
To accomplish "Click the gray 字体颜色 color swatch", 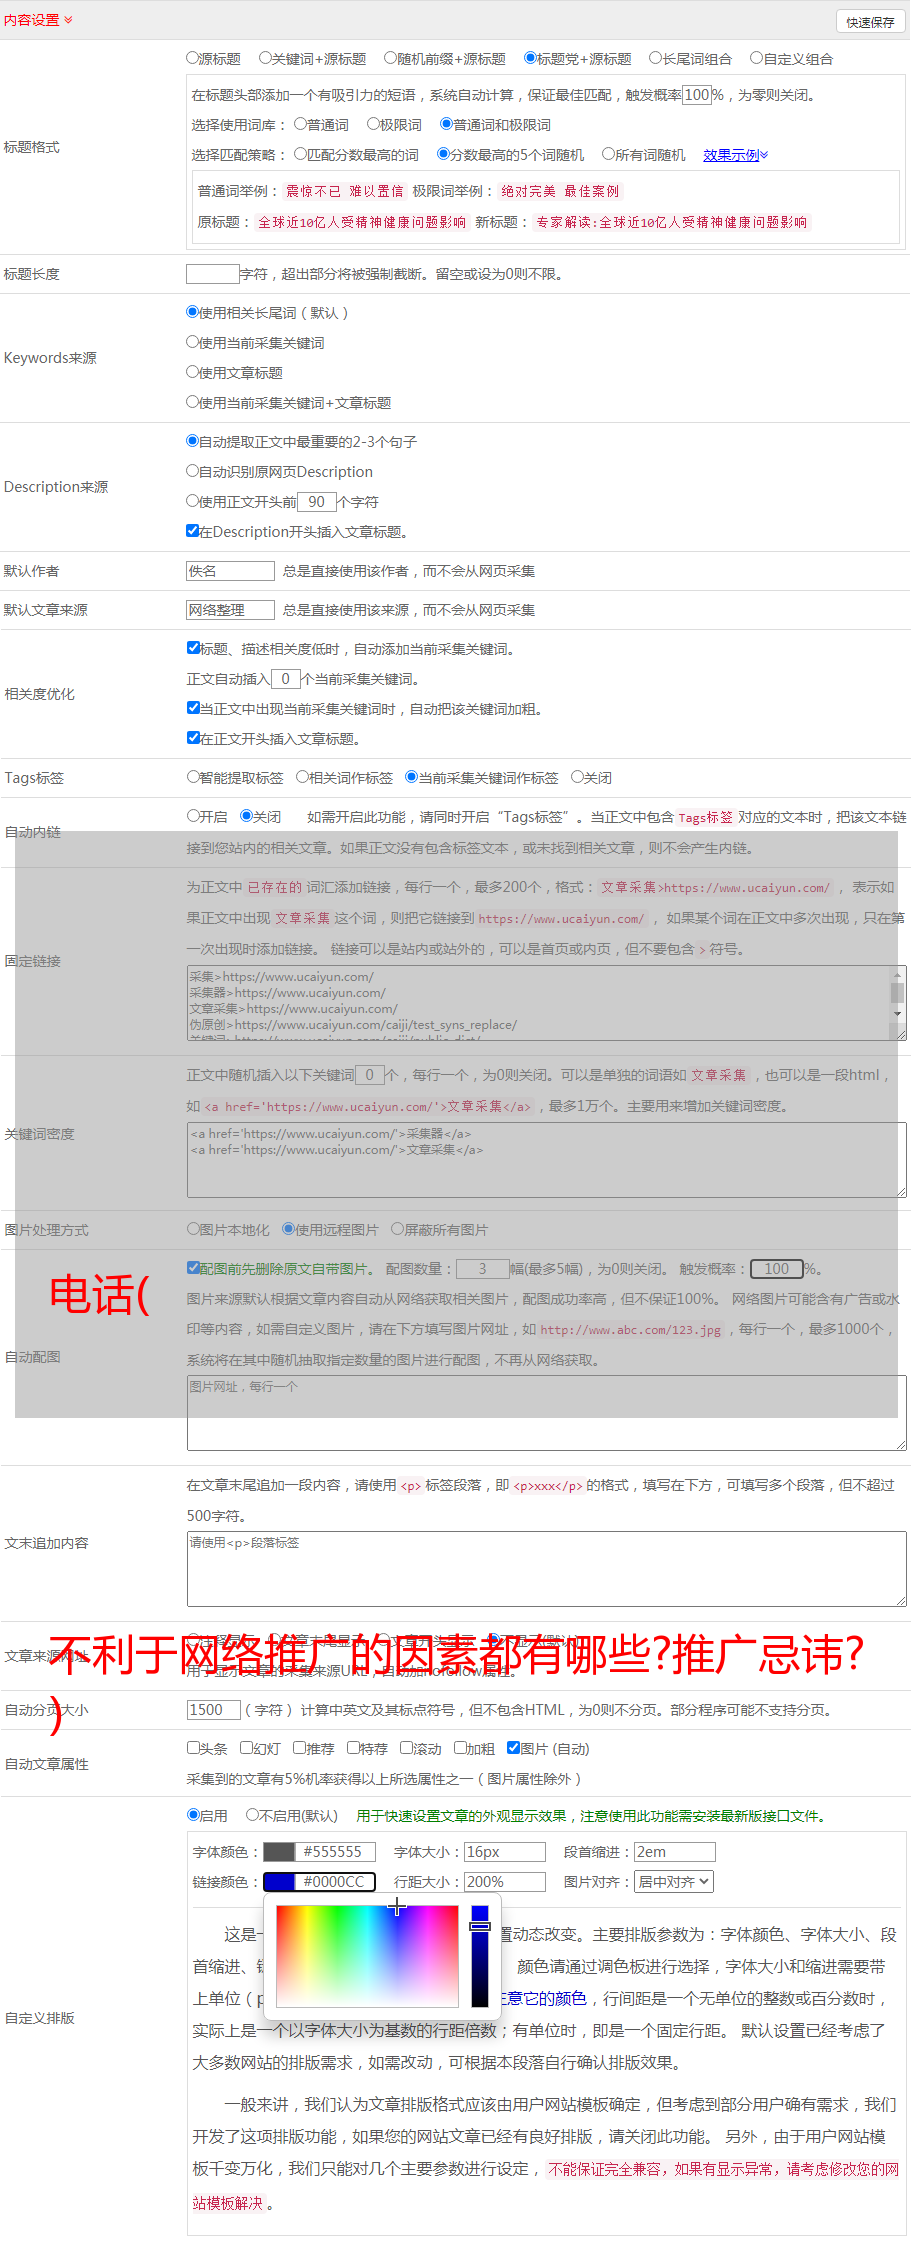I will 279,1852.
